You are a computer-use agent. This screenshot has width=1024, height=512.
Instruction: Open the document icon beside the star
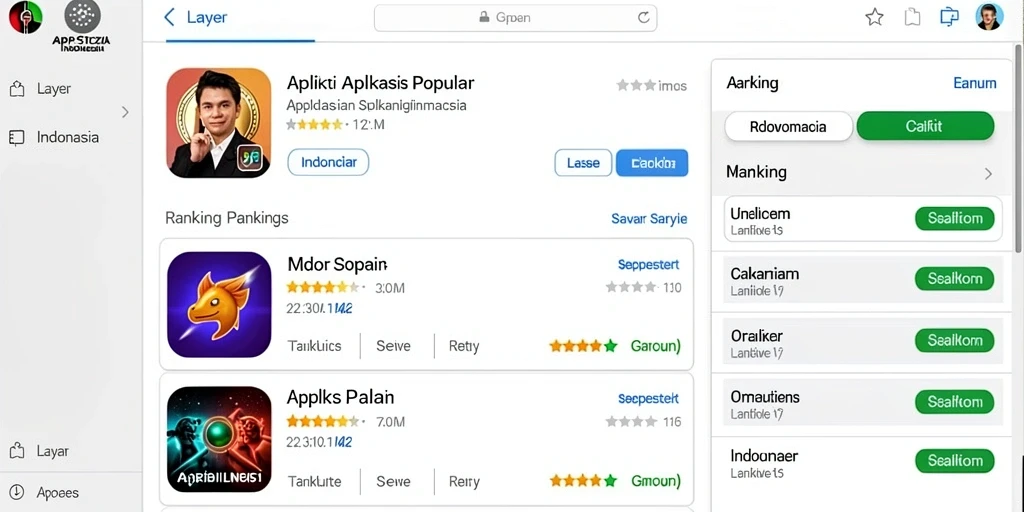pos(912,18)
